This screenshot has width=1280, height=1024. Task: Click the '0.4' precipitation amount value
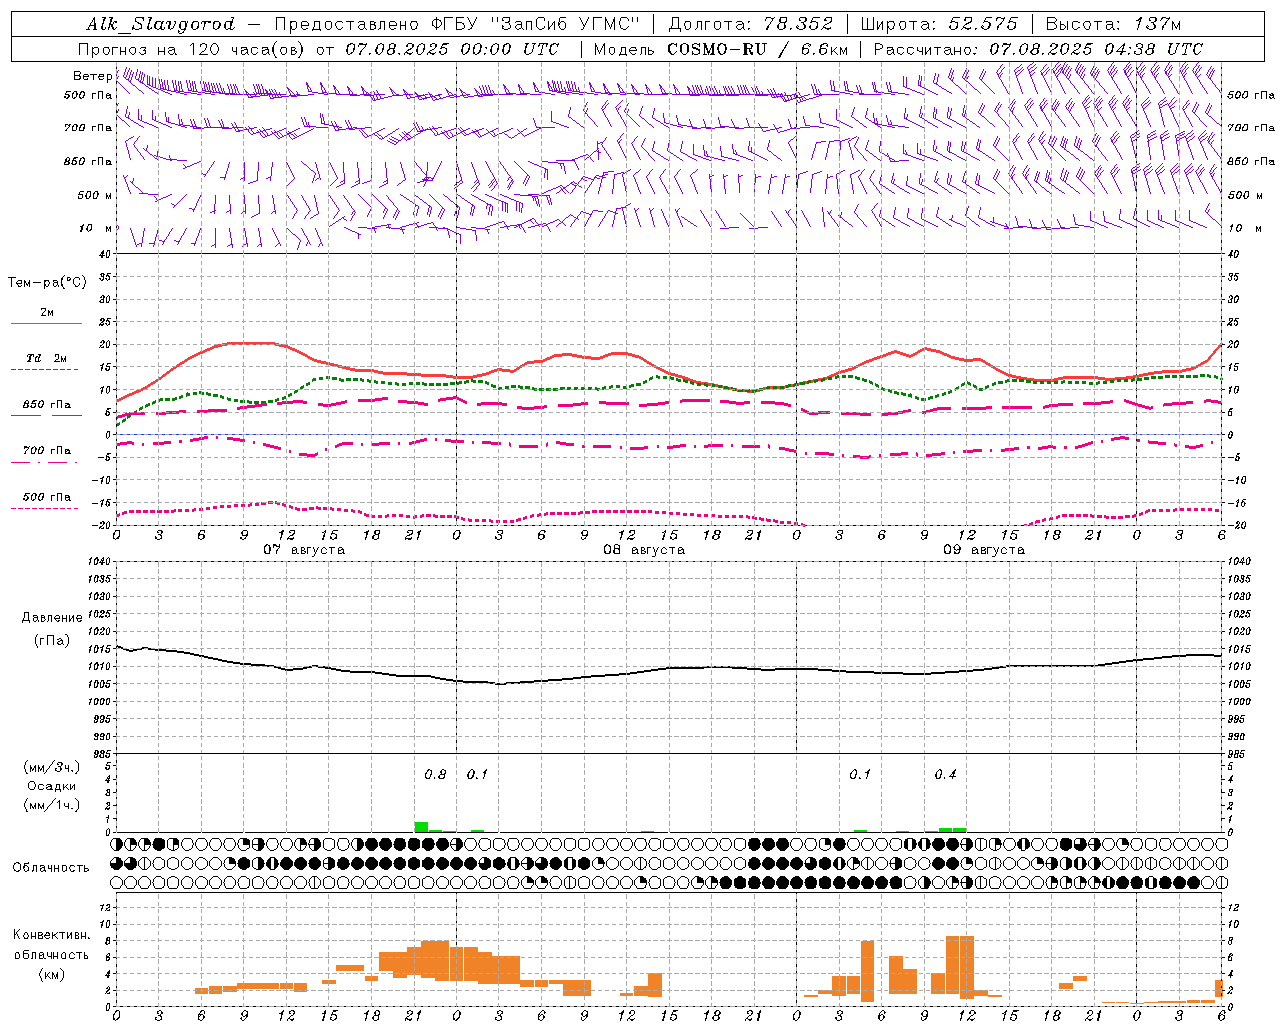coord(945,775)
